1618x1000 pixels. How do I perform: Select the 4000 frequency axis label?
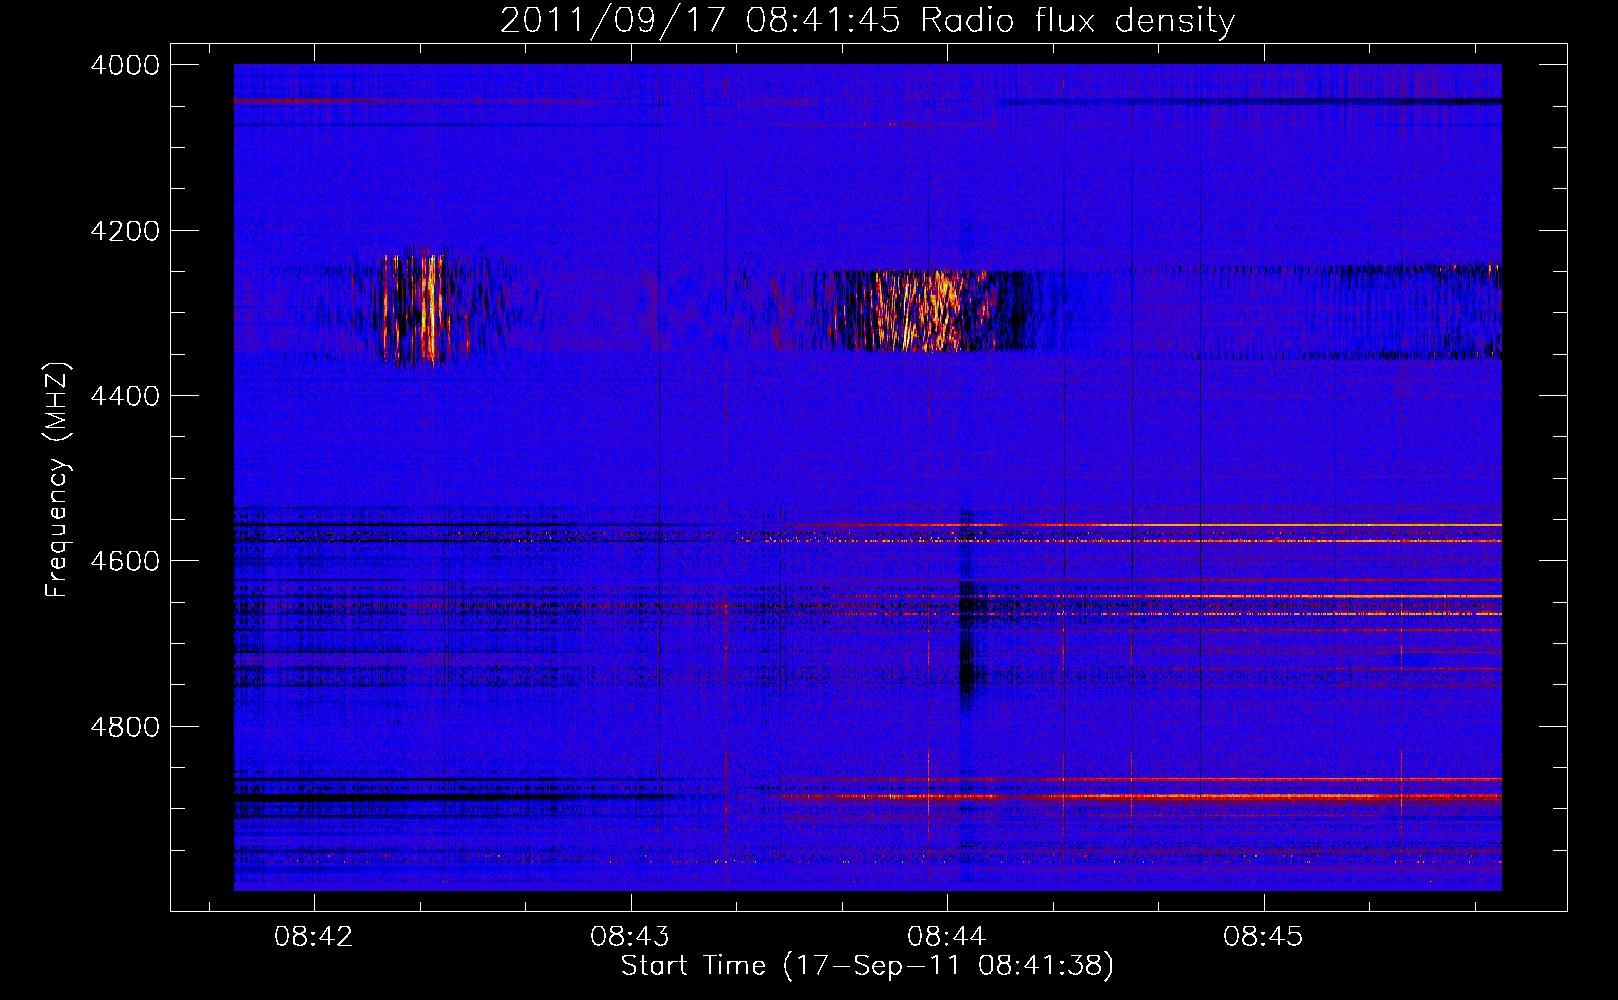coord(125,65)
